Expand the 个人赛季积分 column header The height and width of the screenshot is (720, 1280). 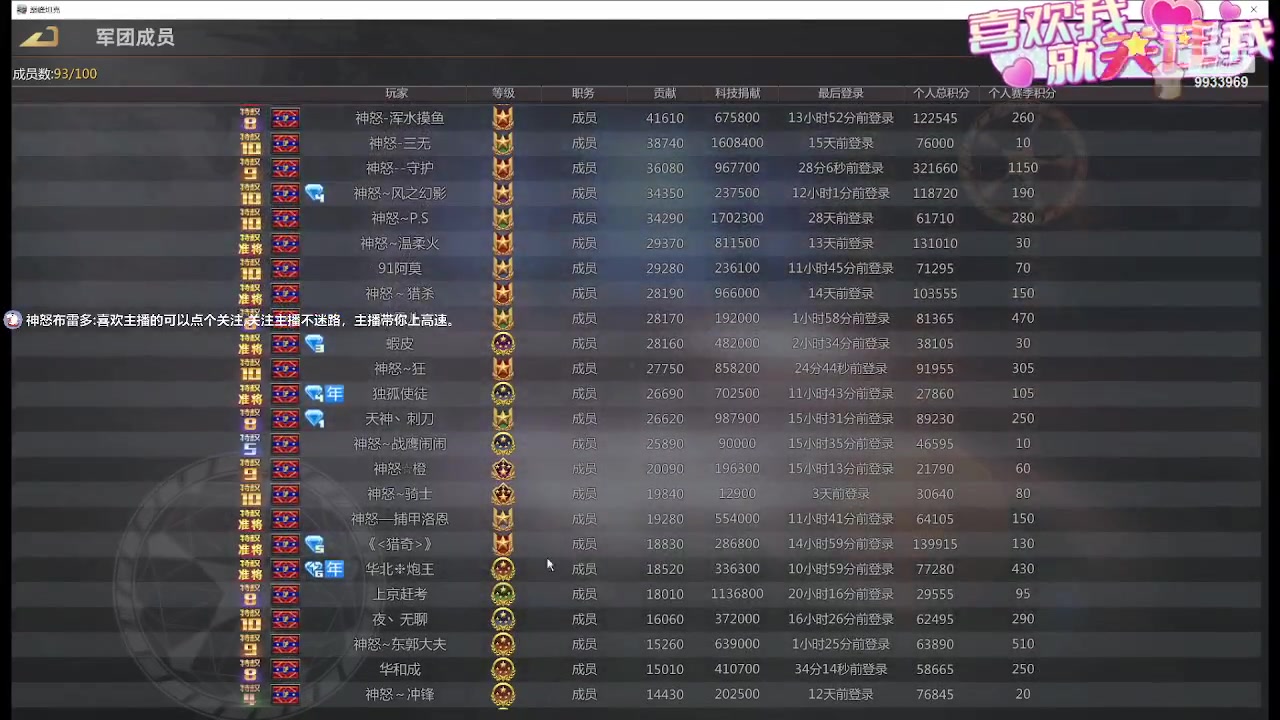[x=1022, y=93]
